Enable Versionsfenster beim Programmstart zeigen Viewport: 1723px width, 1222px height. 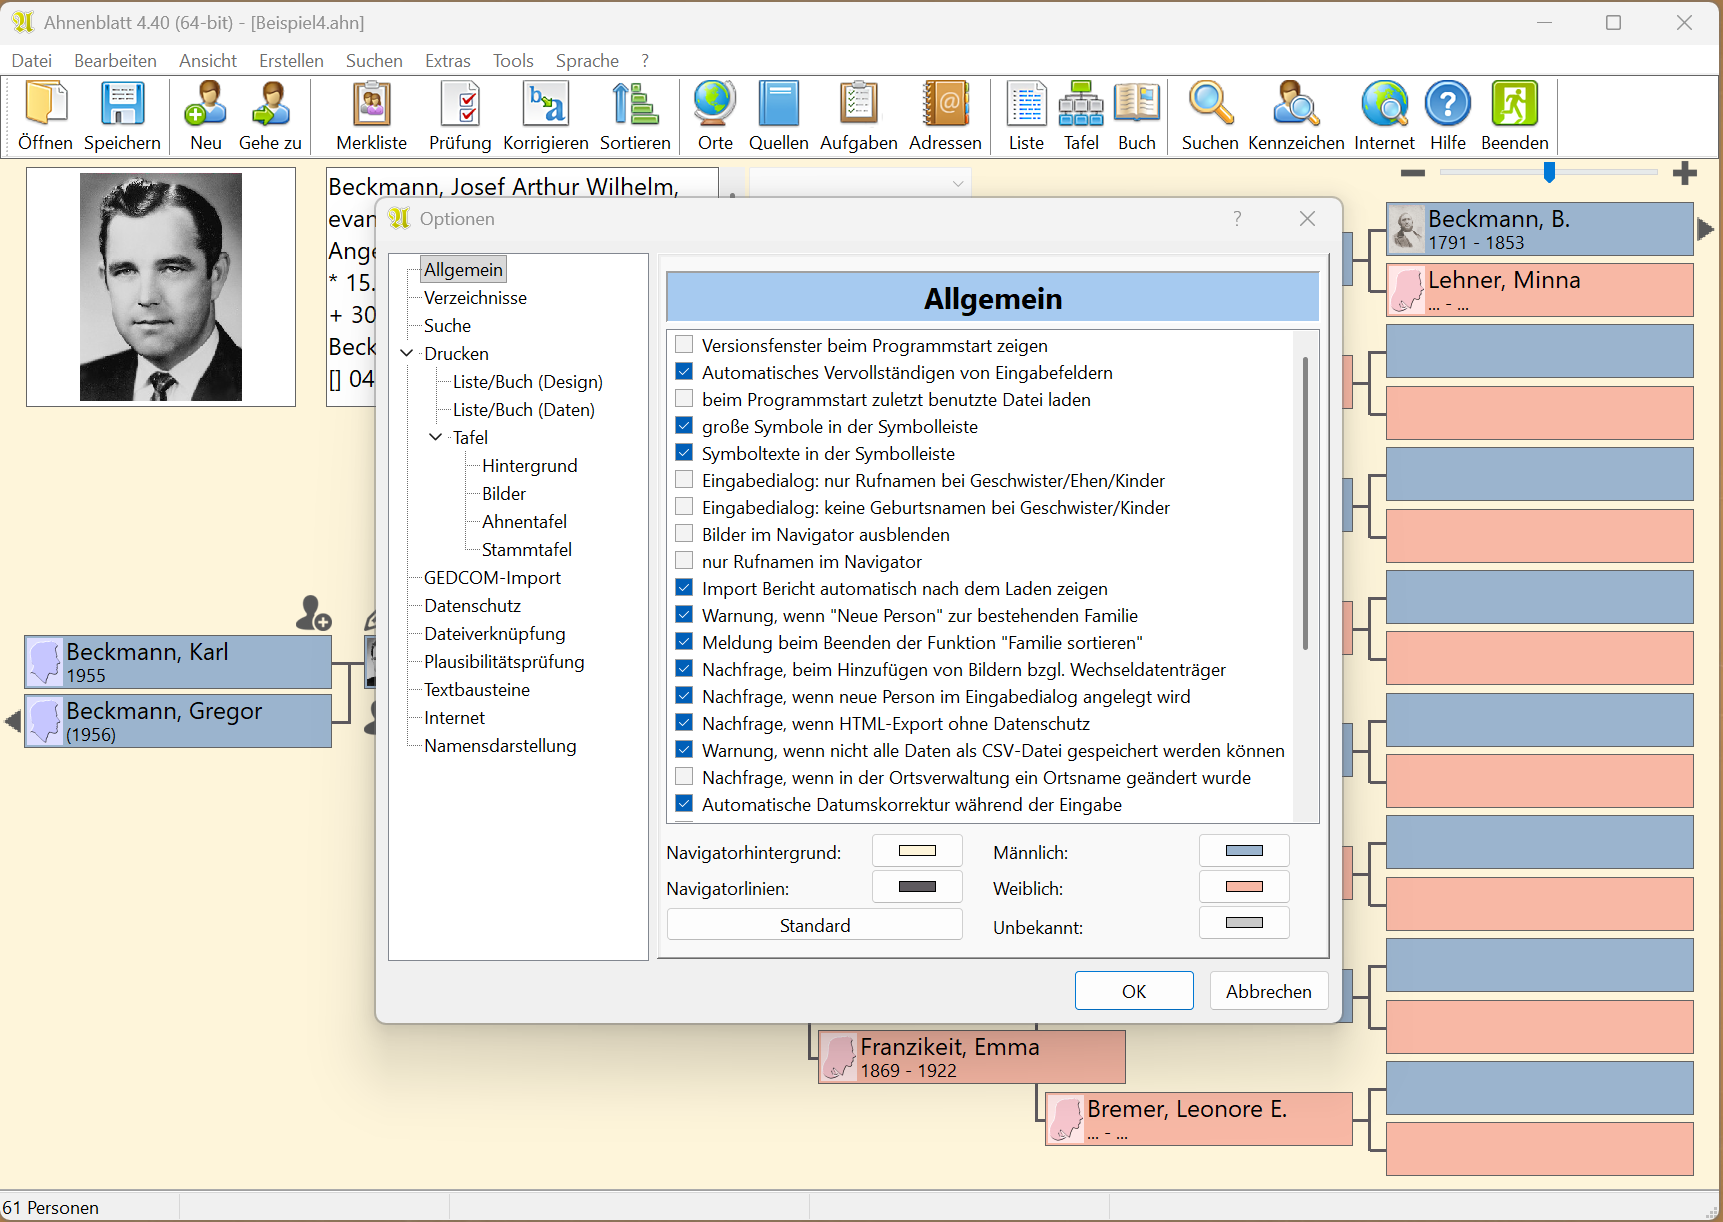coord(684,345)
